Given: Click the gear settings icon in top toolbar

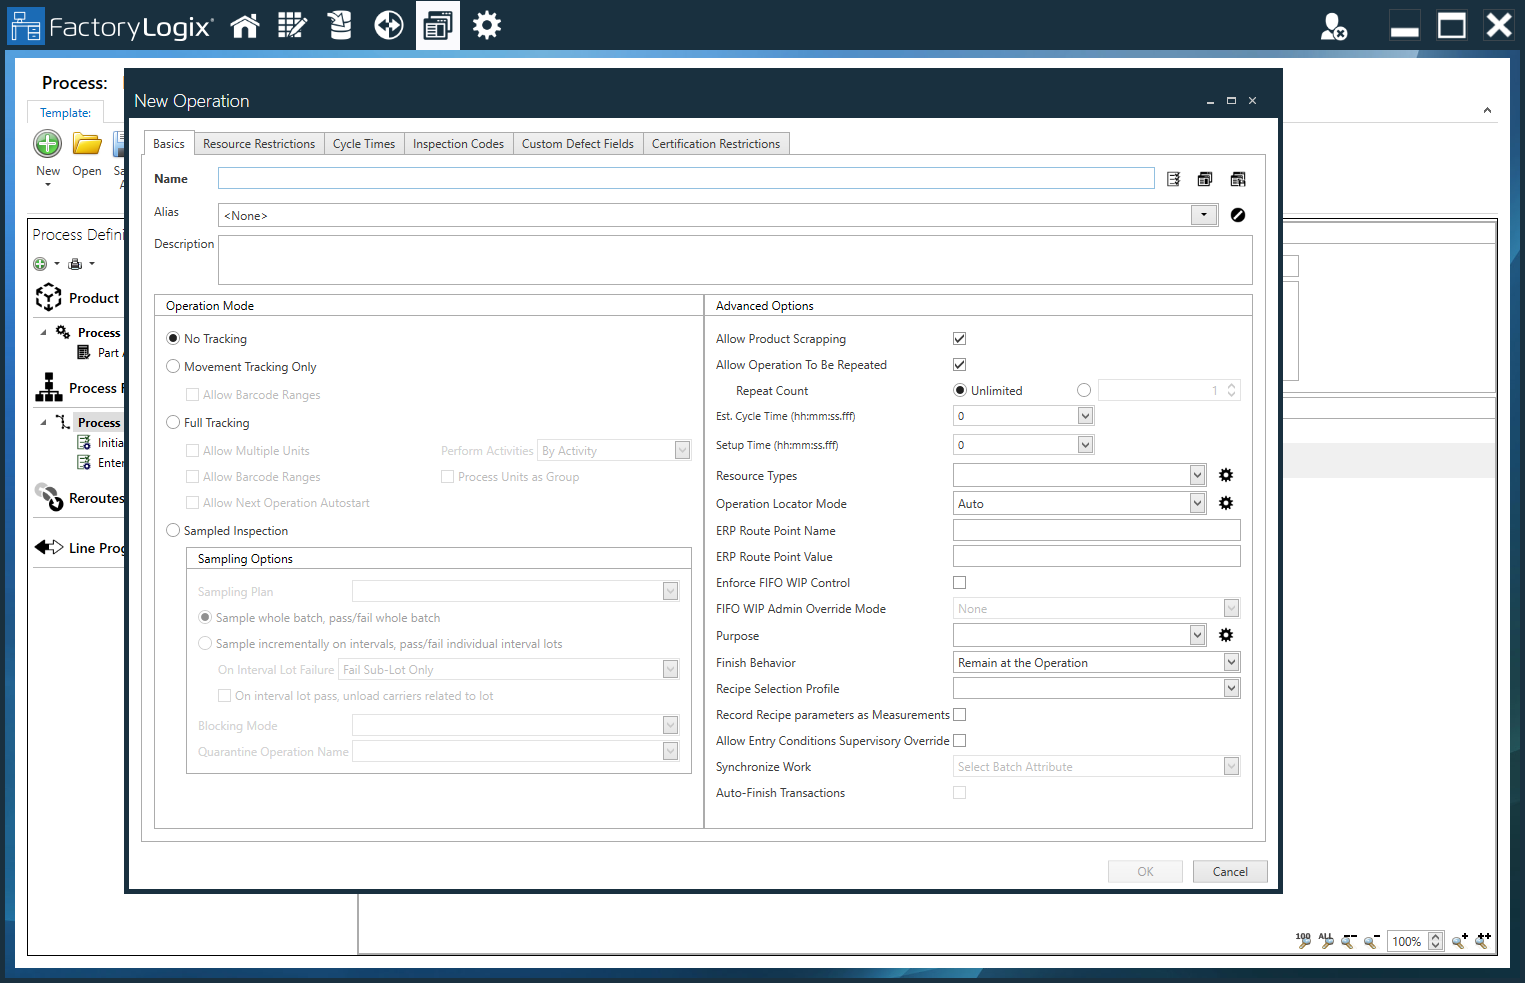Looking at the screenshot, I should click(x=486, y=25).
